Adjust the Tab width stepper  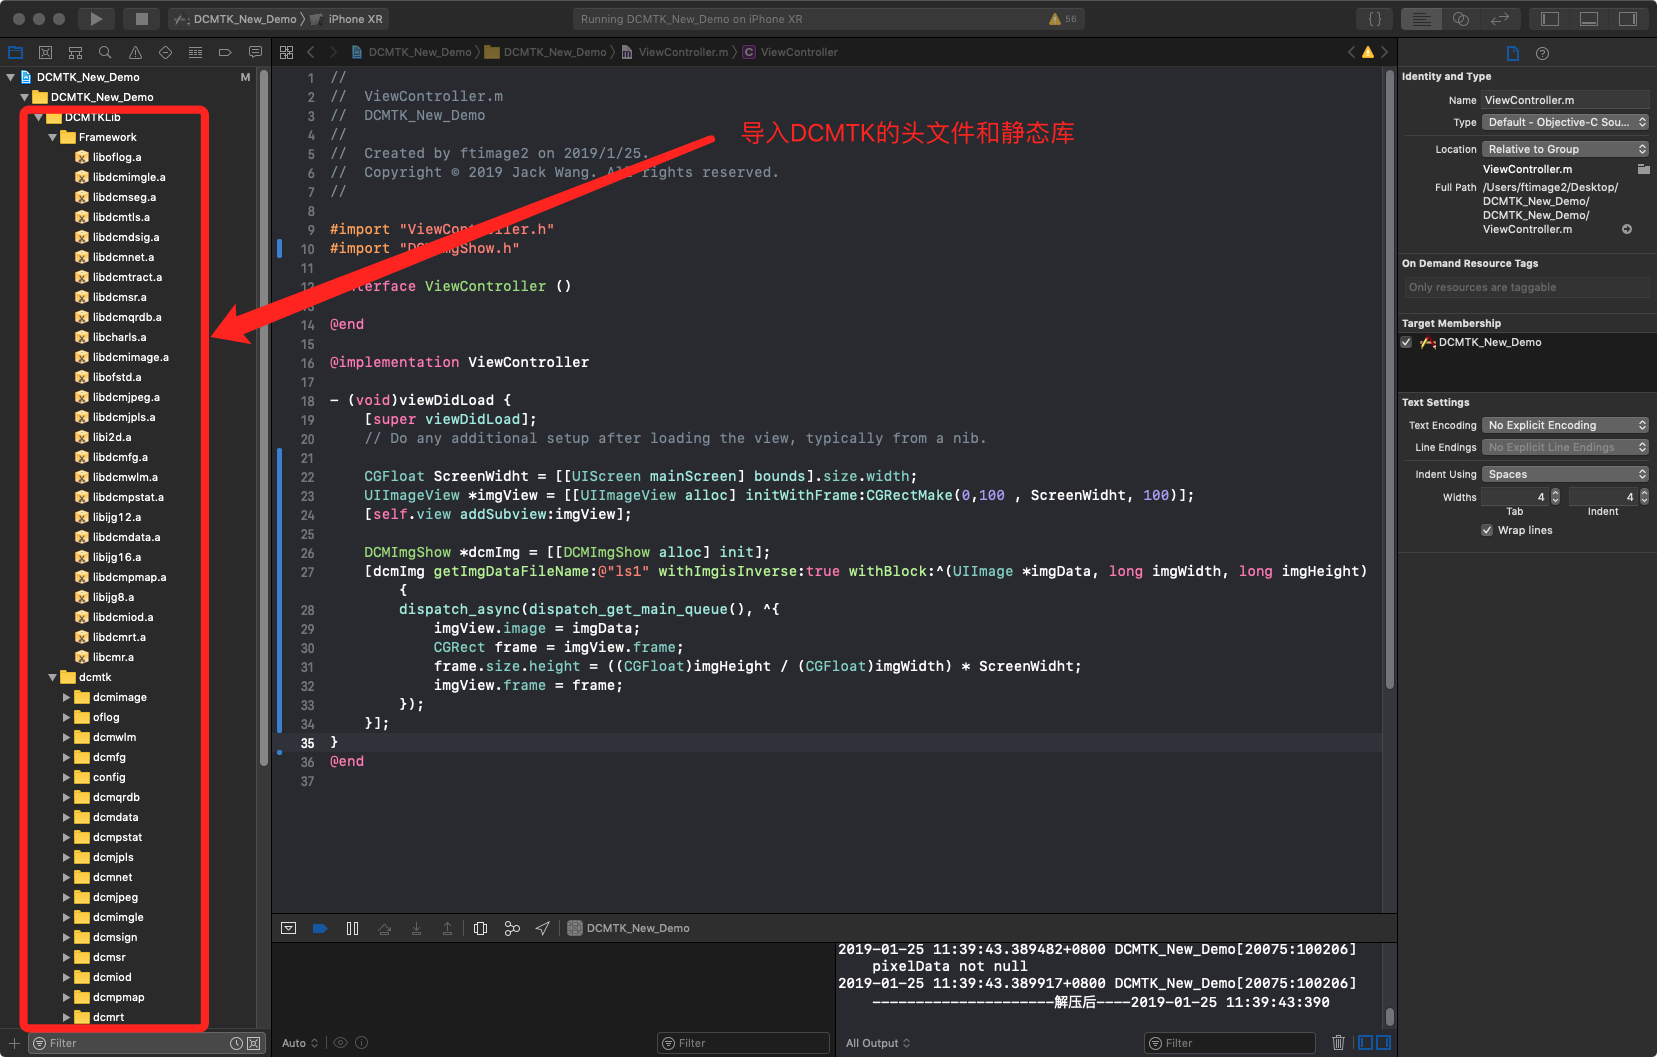[1555, 497]
